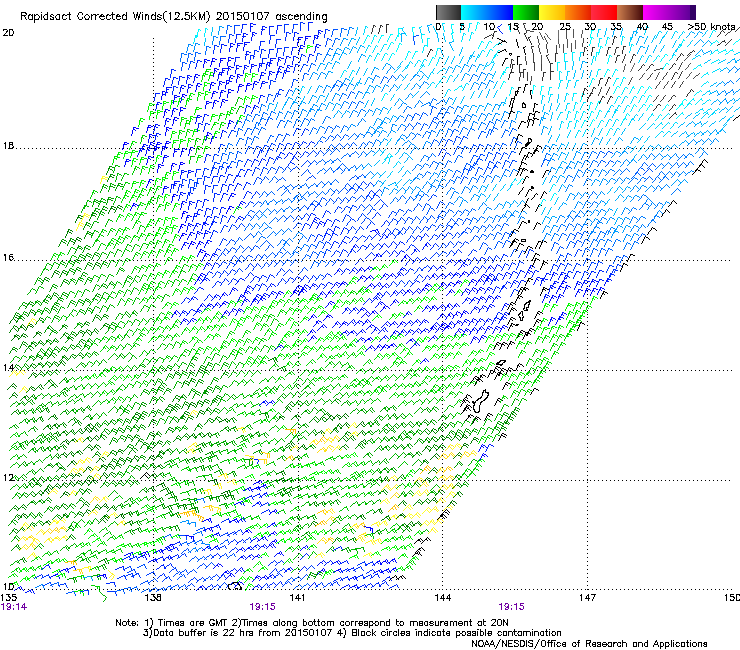Click the '>50 knots' legend label
Viewport: 740px width, 650px height.
click(711, 27)
